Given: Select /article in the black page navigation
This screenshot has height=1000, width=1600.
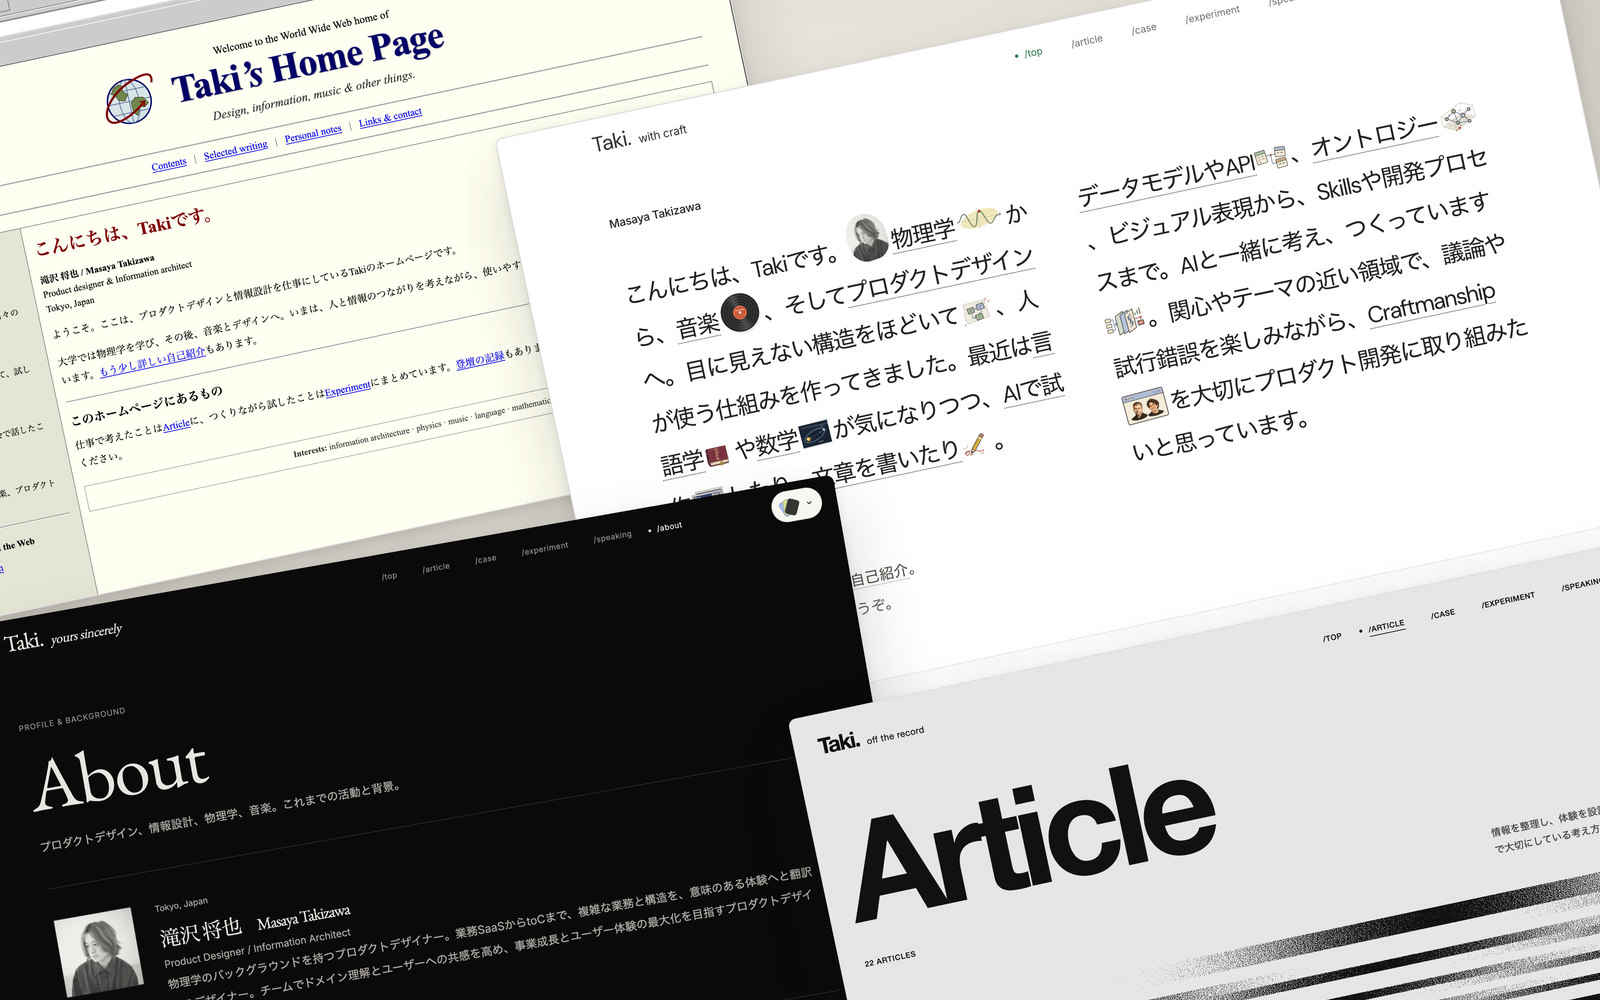Looking at the screenshot, I should pyautogui.click(x=436, y=568).
